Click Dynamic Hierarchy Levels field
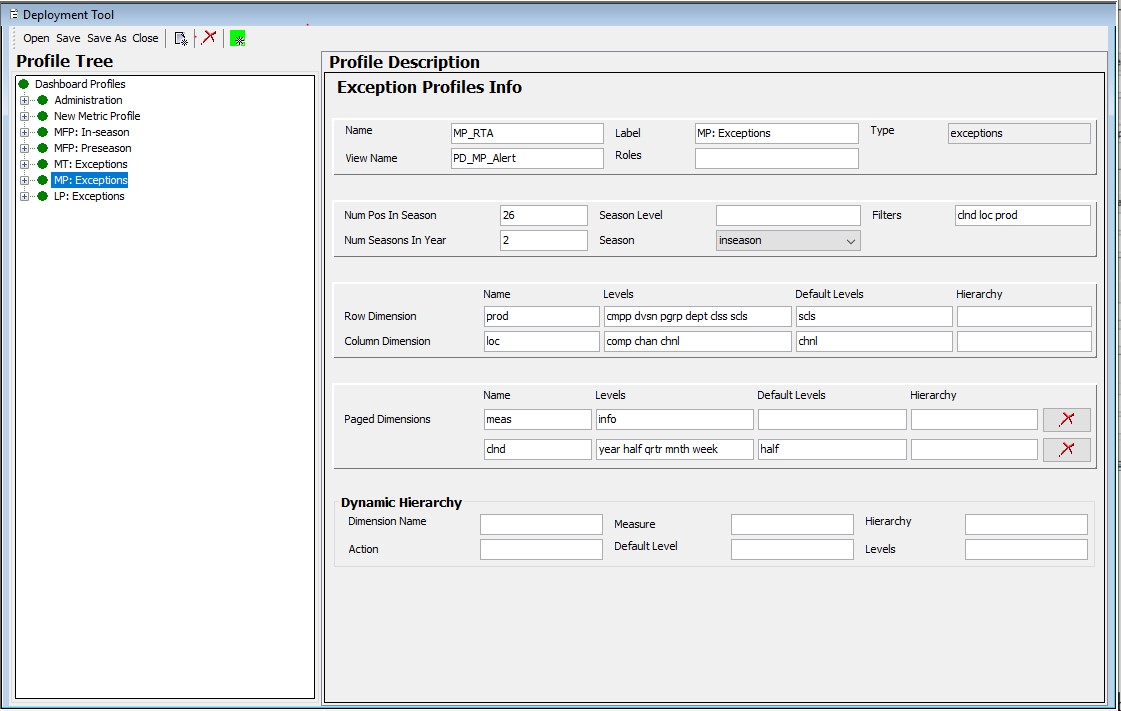 click(1026, 550)
